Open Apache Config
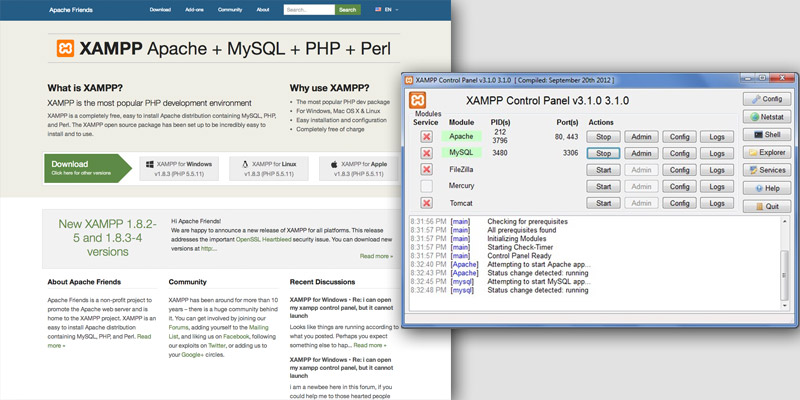This screenshot has height=400, width=800. [680, 137]
